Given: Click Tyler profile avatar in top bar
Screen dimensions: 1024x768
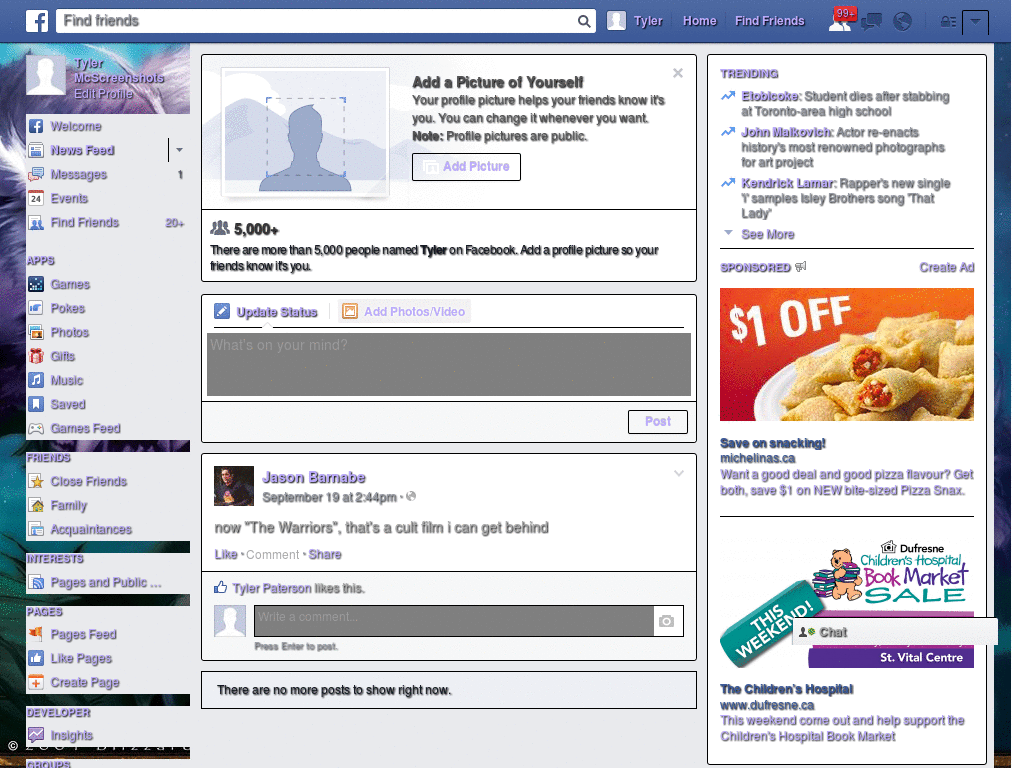Looking at the screenshot, I should point(616,21).
